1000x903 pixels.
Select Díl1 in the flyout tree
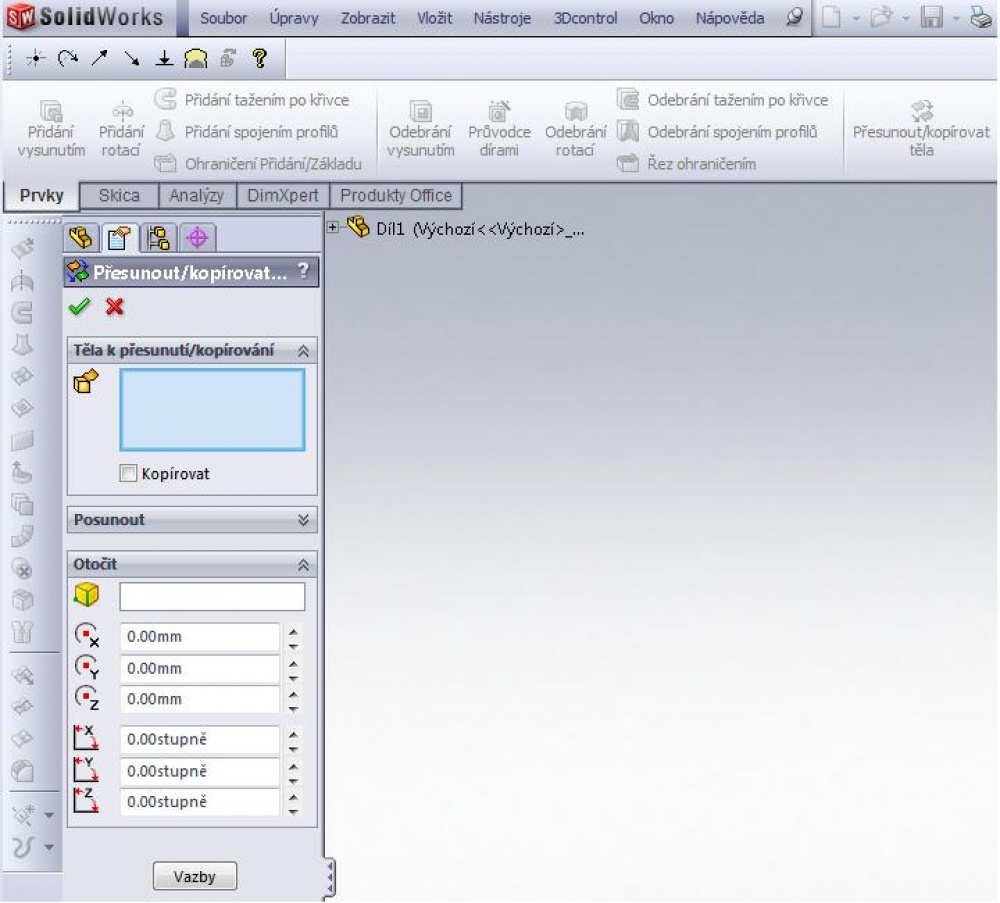pos(466,228)
